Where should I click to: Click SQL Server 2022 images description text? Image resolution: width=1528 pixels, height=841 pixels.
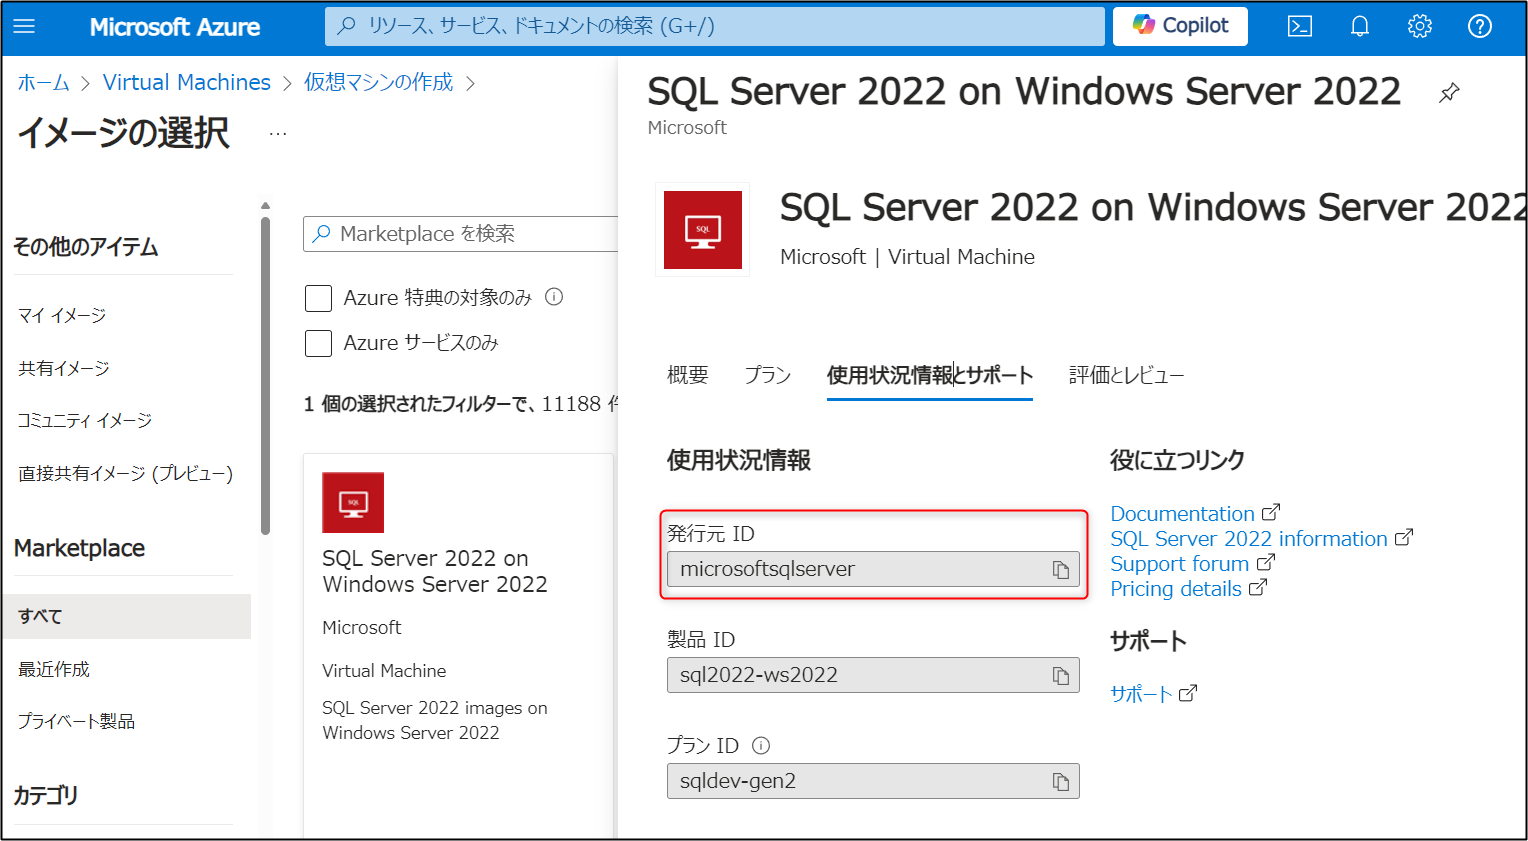[x=434, y=720]
